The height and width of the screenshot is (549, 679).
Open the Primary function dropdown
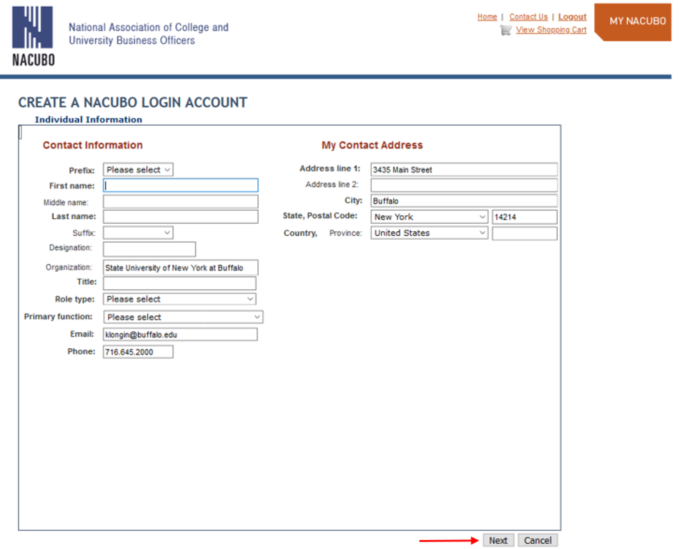click(x=183, y=317)
